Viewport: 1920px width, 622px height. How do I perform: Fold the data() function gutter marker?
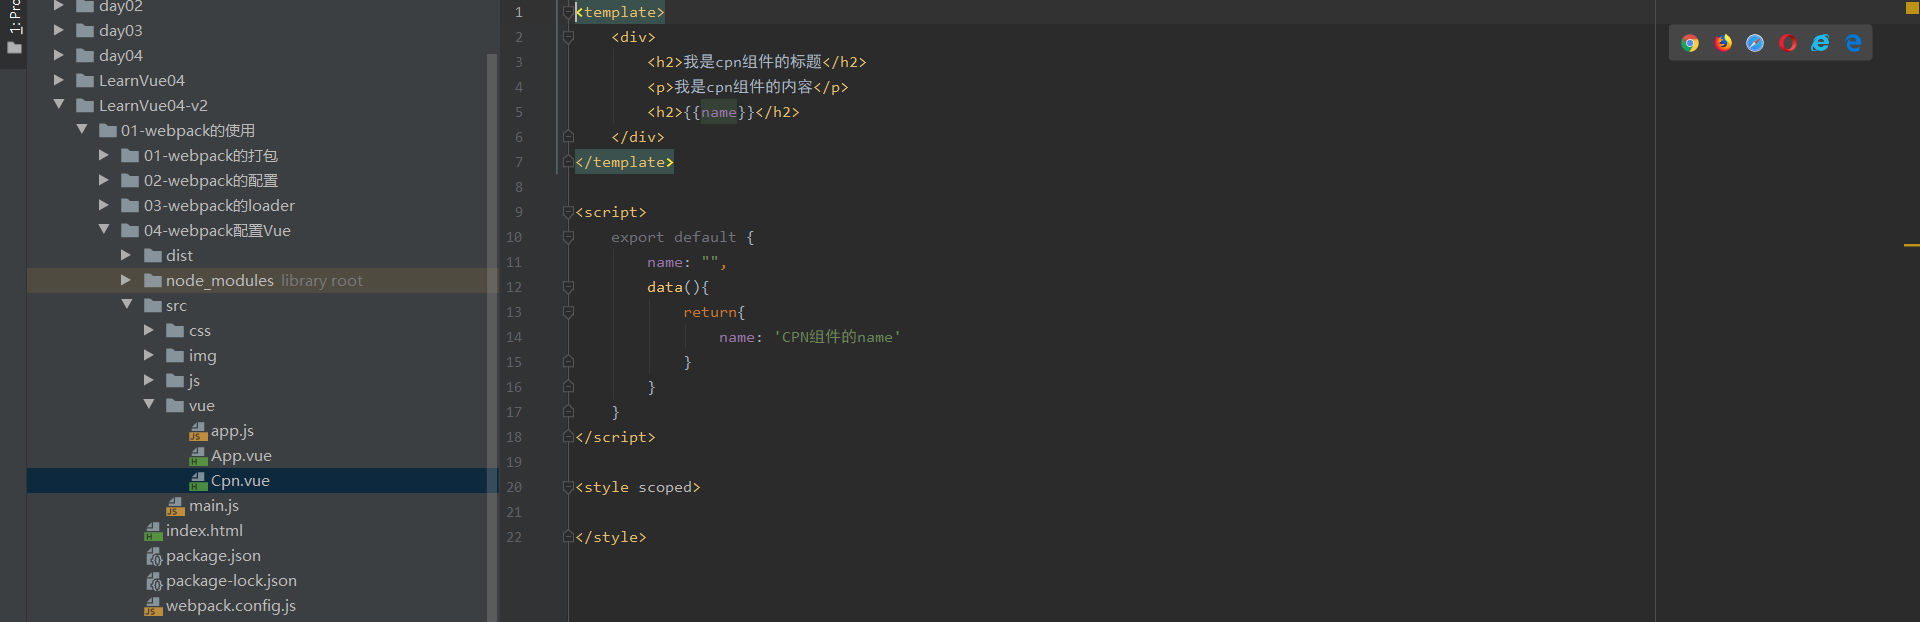click(568, 287)
